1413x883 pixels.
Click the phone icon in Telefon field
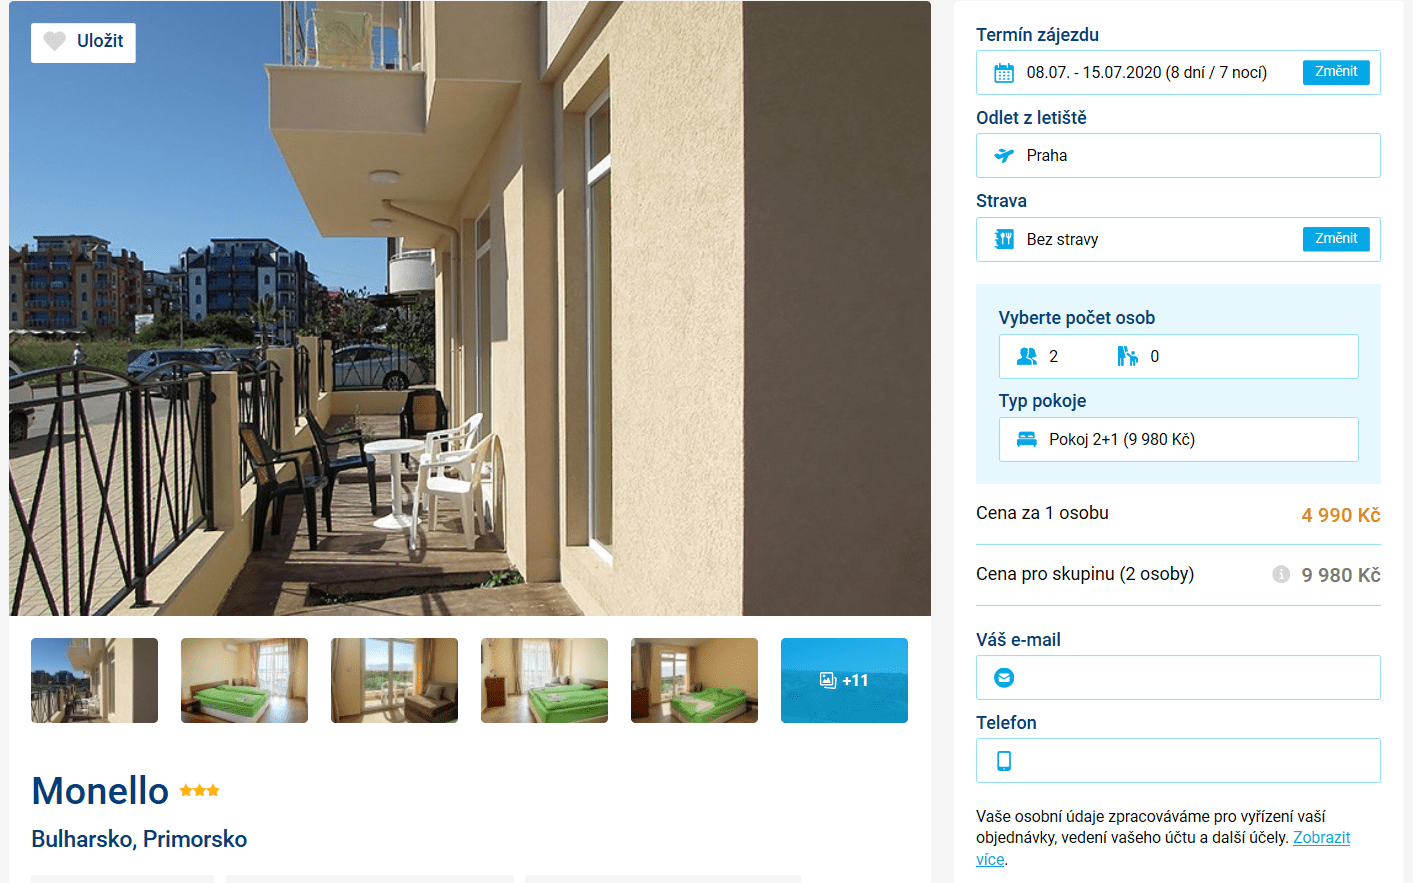tap(1004, 761)
